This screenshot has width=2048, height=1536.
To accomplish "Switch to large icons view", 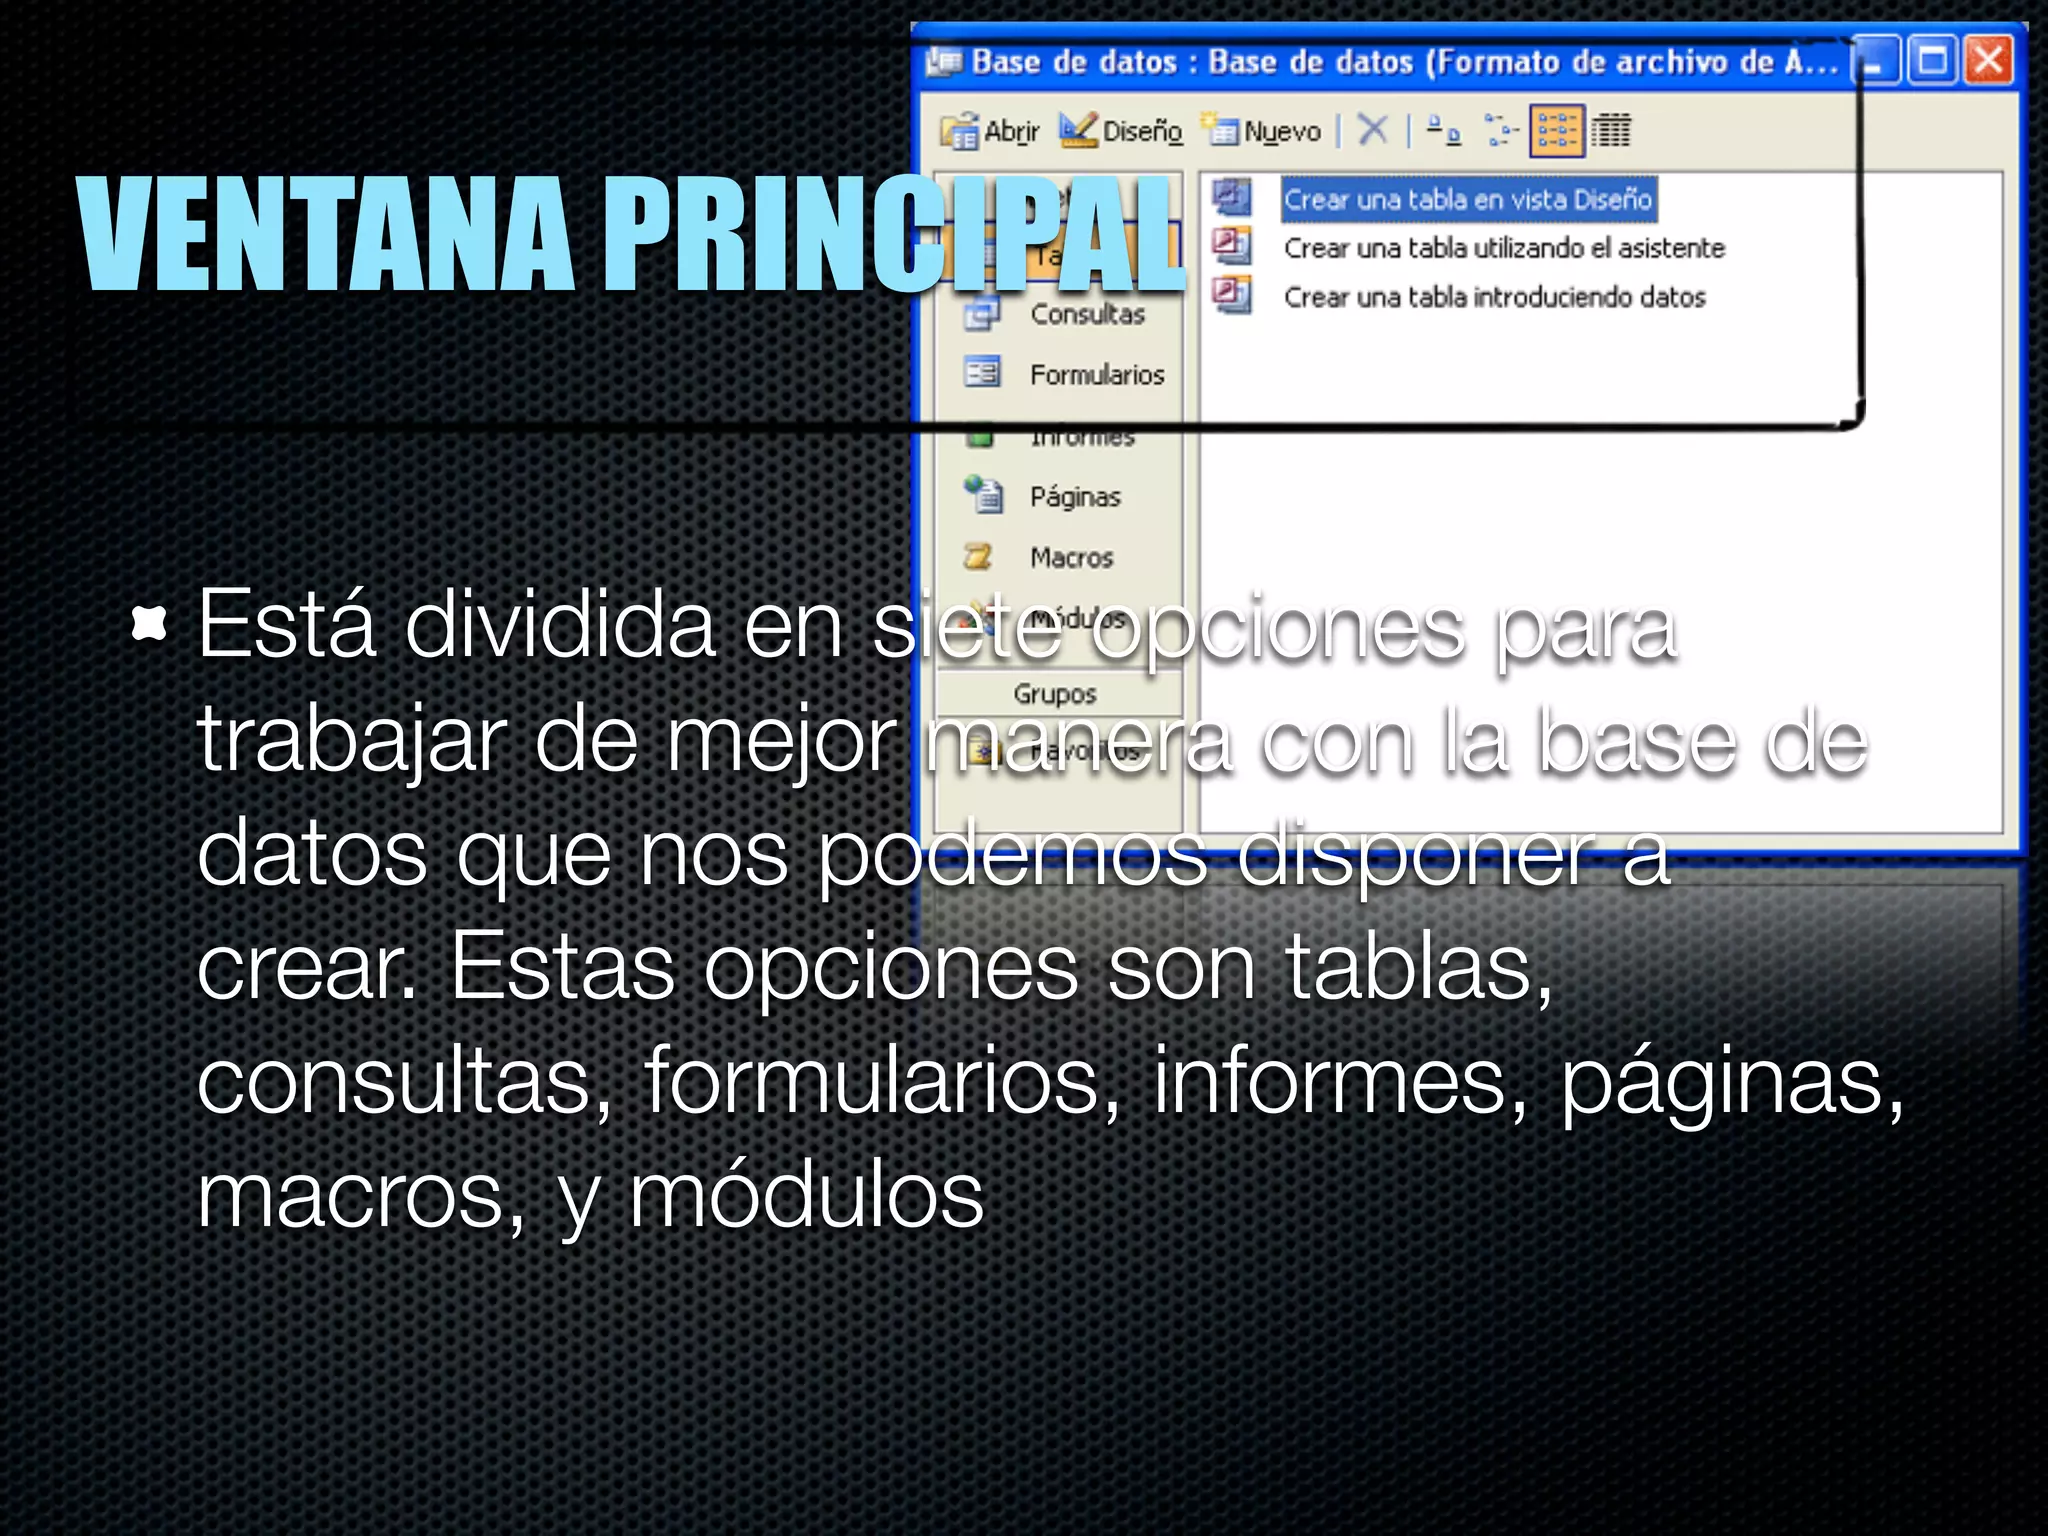I will pos(1443,130).
